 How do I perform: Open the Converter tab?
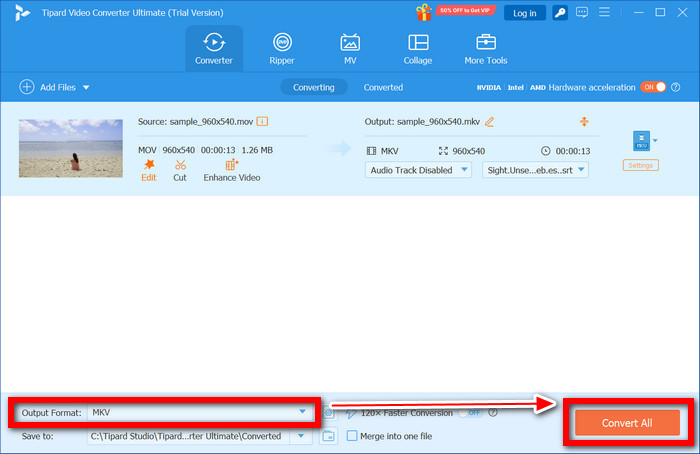coord(214,49)
